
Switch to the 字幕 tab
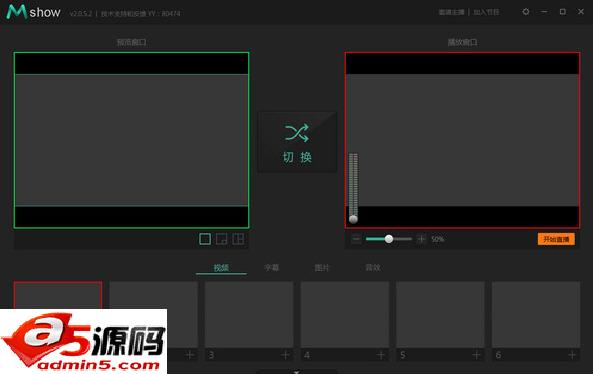click(x=272, y=268)
